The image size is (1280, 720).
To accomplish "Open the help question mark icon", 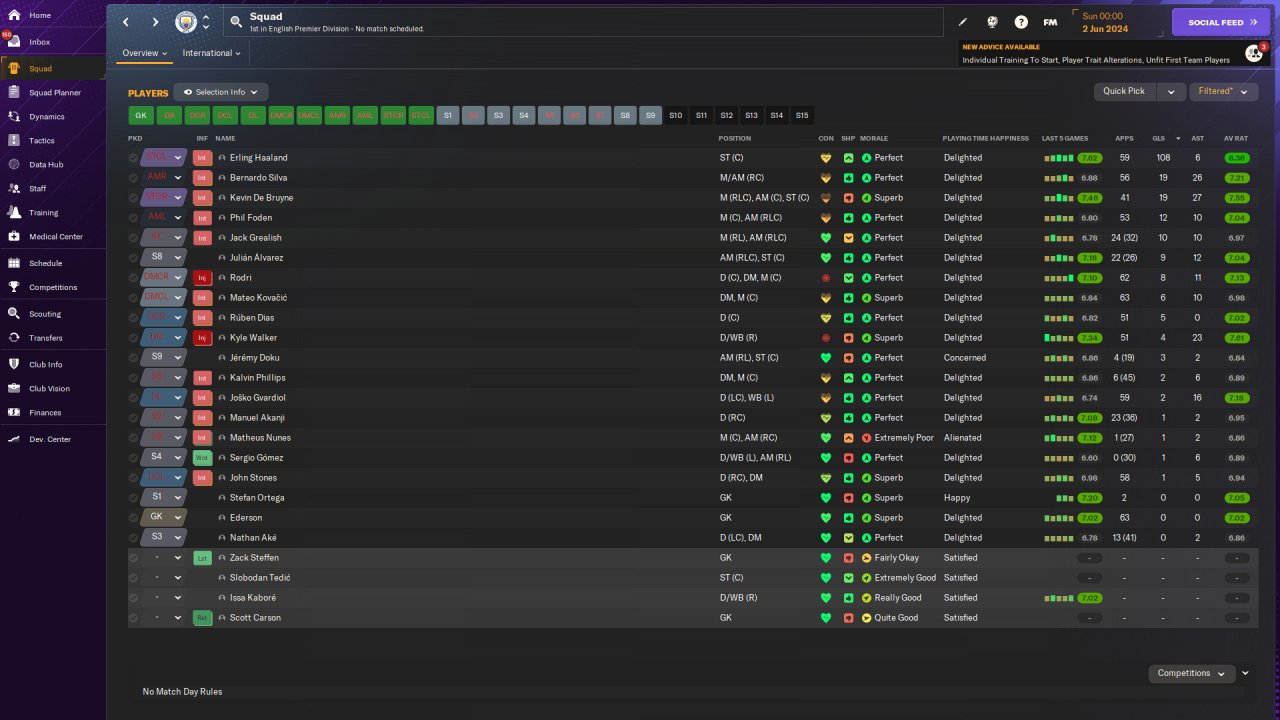I will pyautogui.click(x=1021, y=22).
